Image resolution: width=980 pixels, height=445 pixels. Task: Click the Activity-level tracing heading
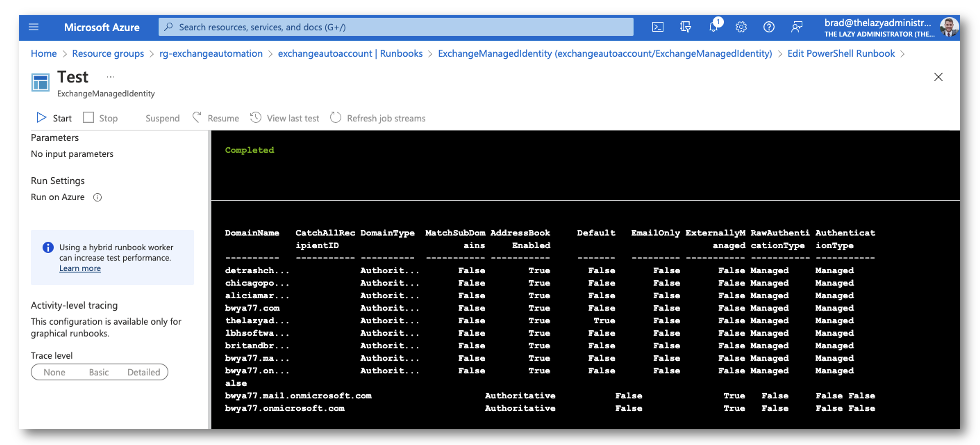point(74,306)
